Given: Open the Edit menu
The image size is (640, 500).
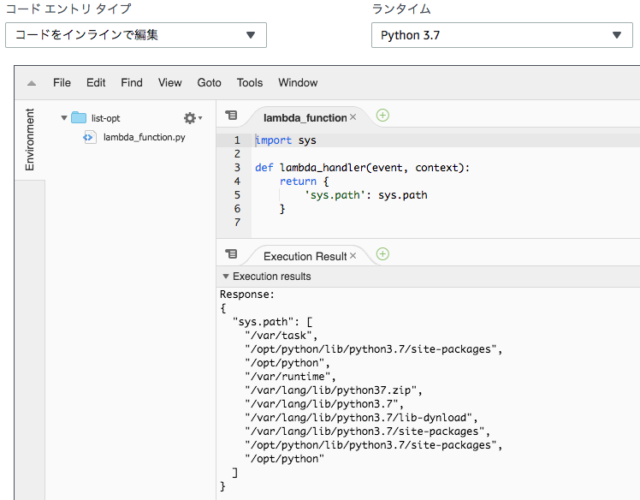Looking at the screenshot, I should pos(96,83).
